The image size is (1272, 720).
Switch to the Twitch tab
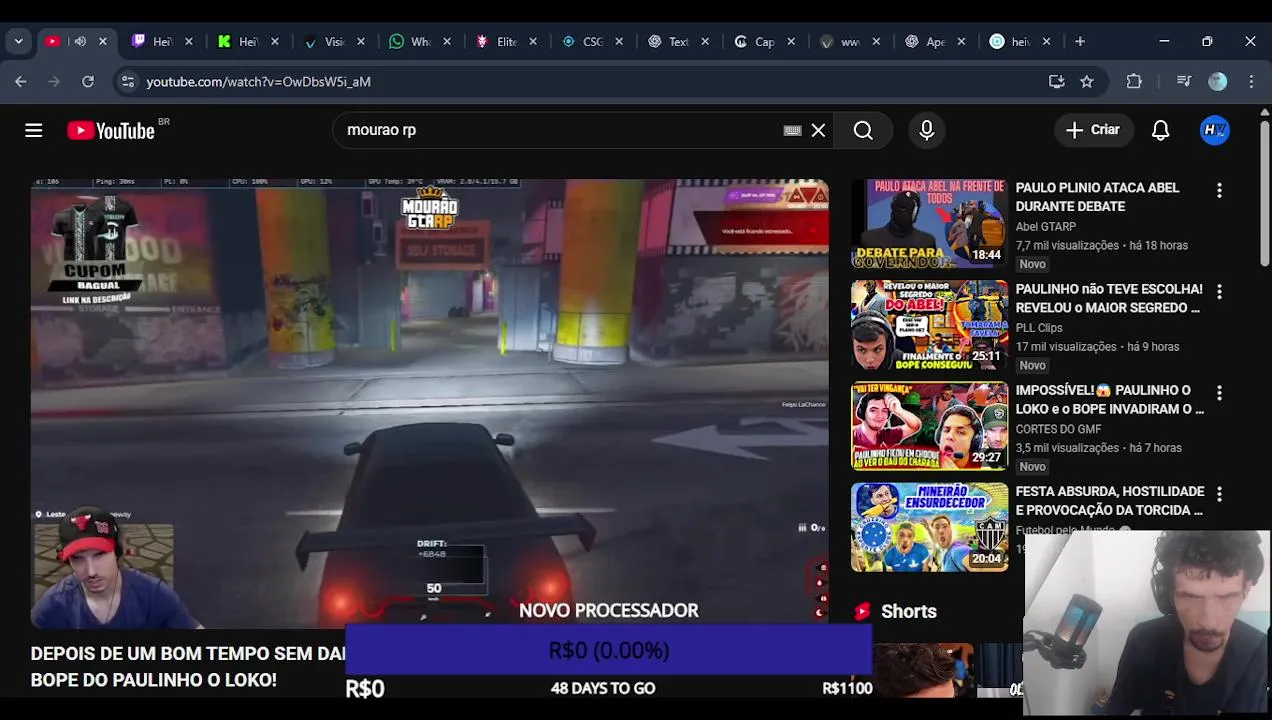coord(160,41)
